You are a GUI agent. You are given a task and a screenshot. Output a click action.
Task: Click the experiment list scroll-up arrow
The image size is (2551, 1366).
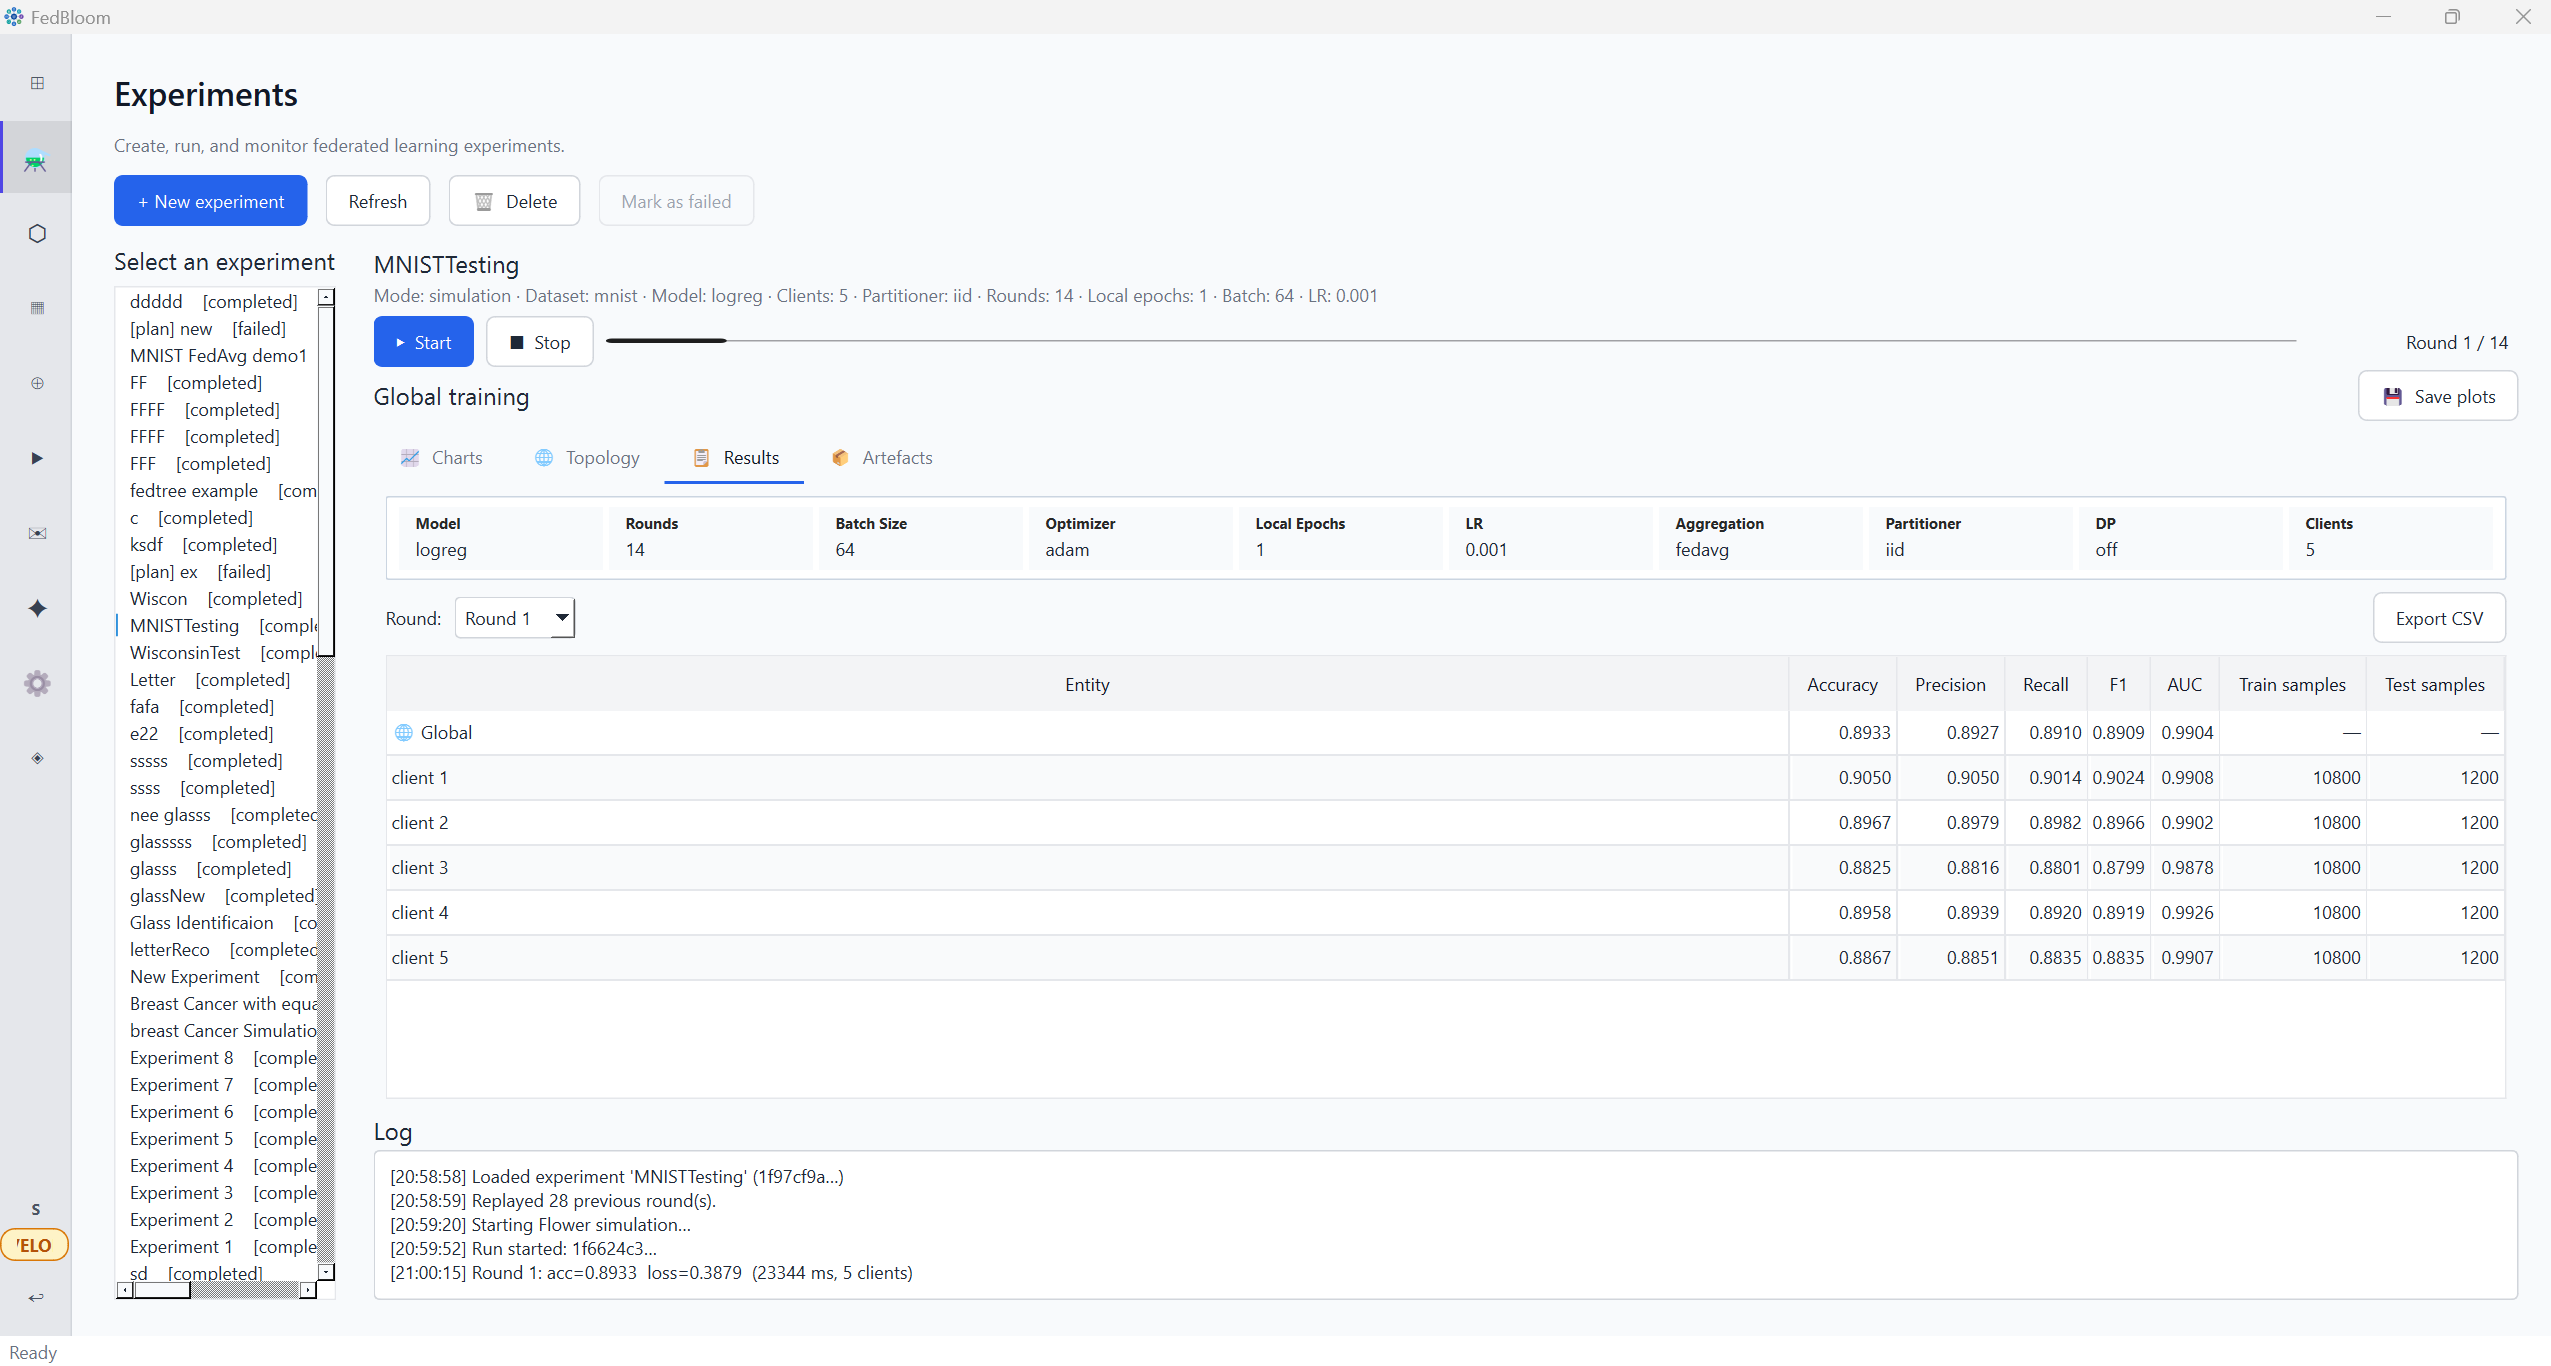point(326,297)
